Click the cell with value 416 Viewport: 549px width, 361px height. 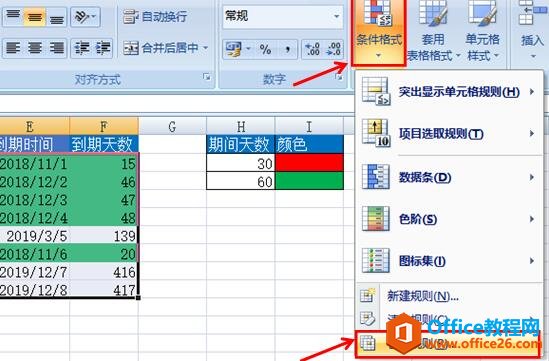point(104,272)
